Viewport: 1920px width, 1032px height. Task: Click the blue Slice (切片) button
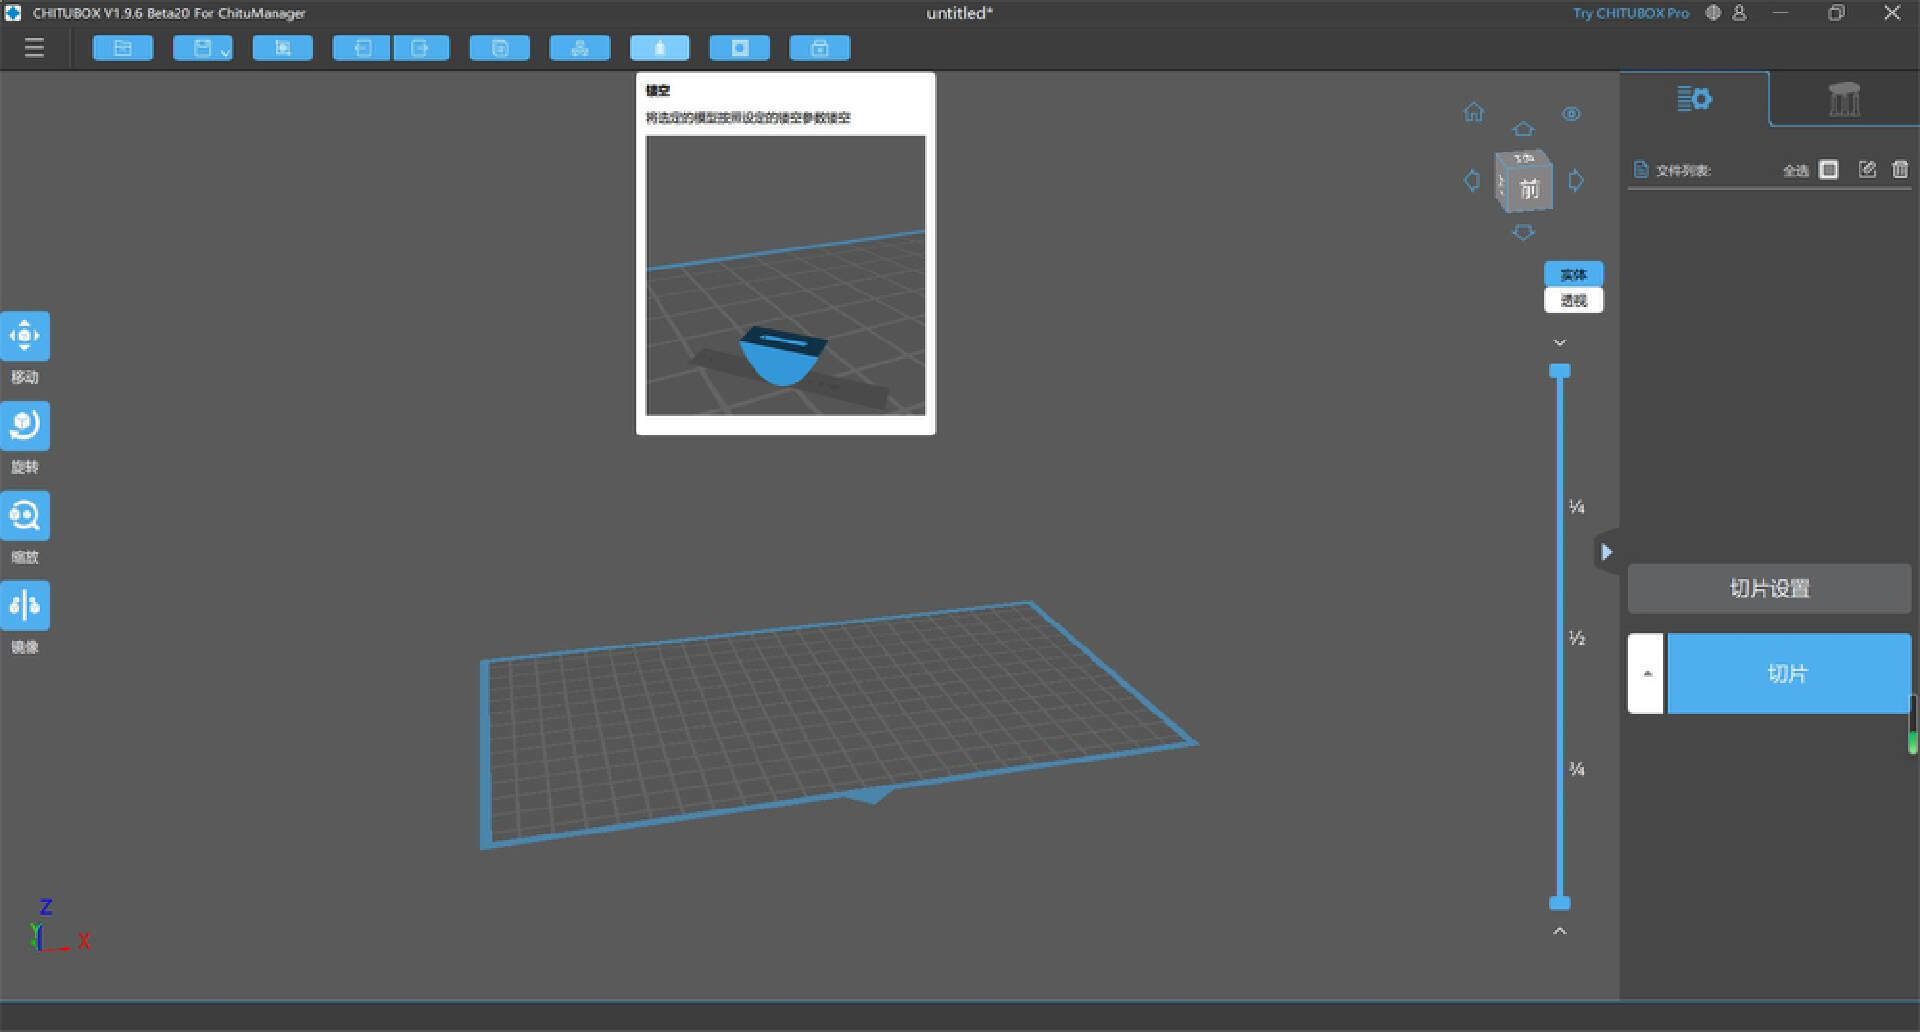tap(1788, 673)
